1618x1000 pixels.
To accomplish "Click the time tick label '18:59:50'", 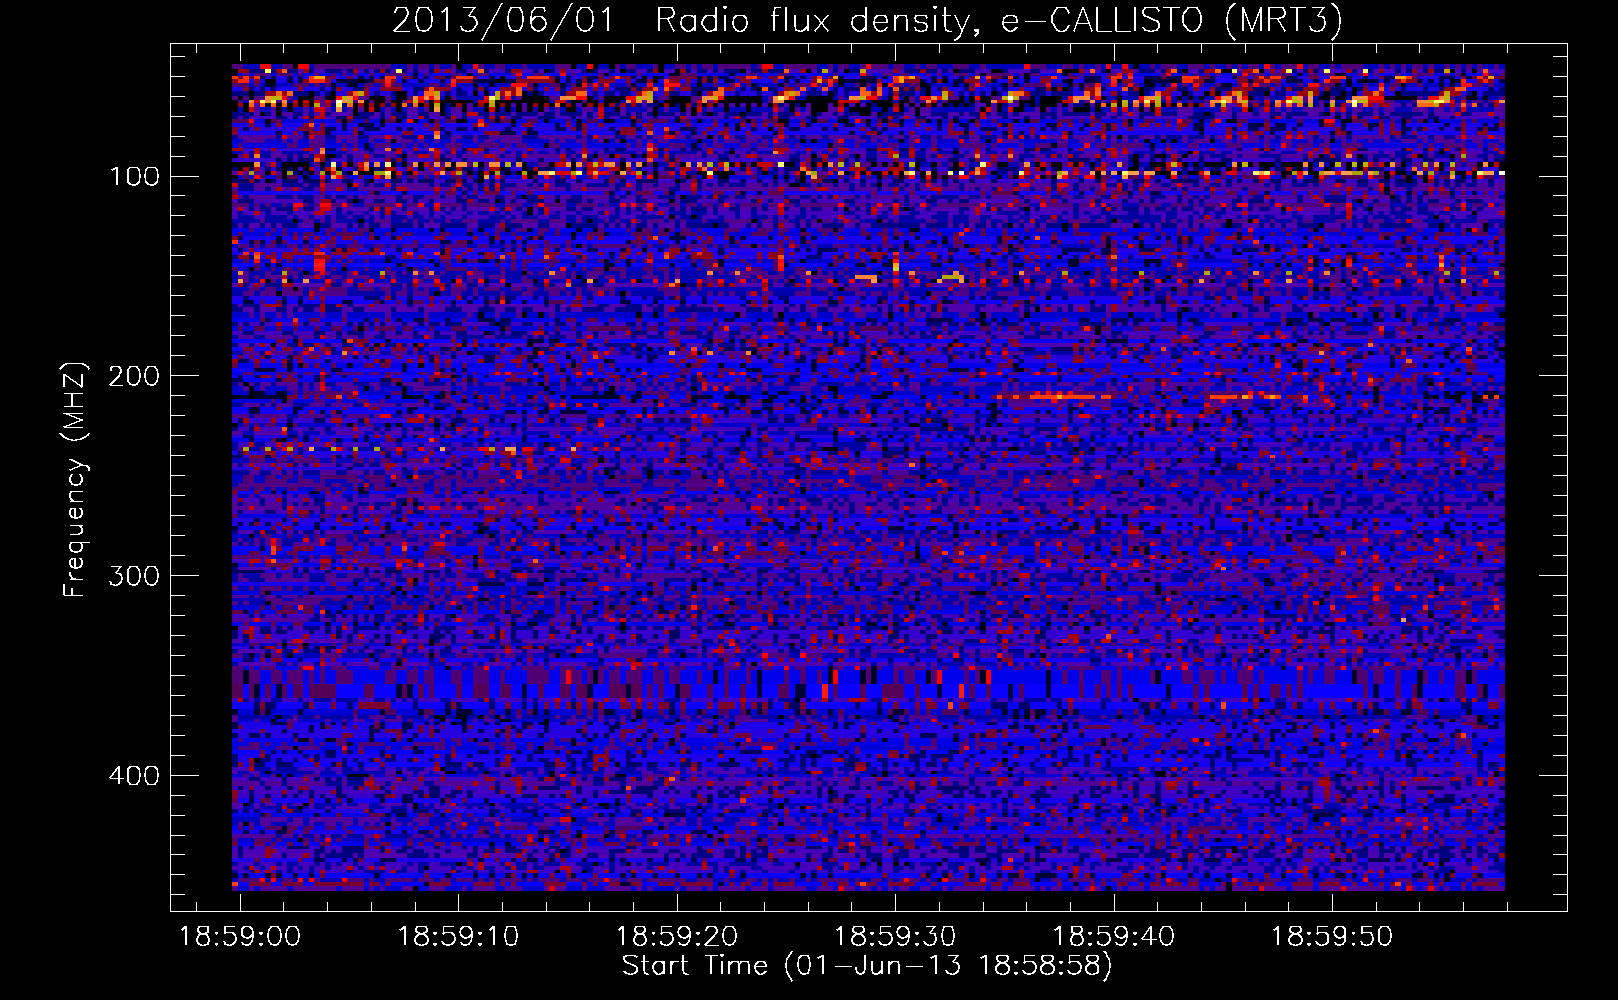I will click(x=1332, y=937).
